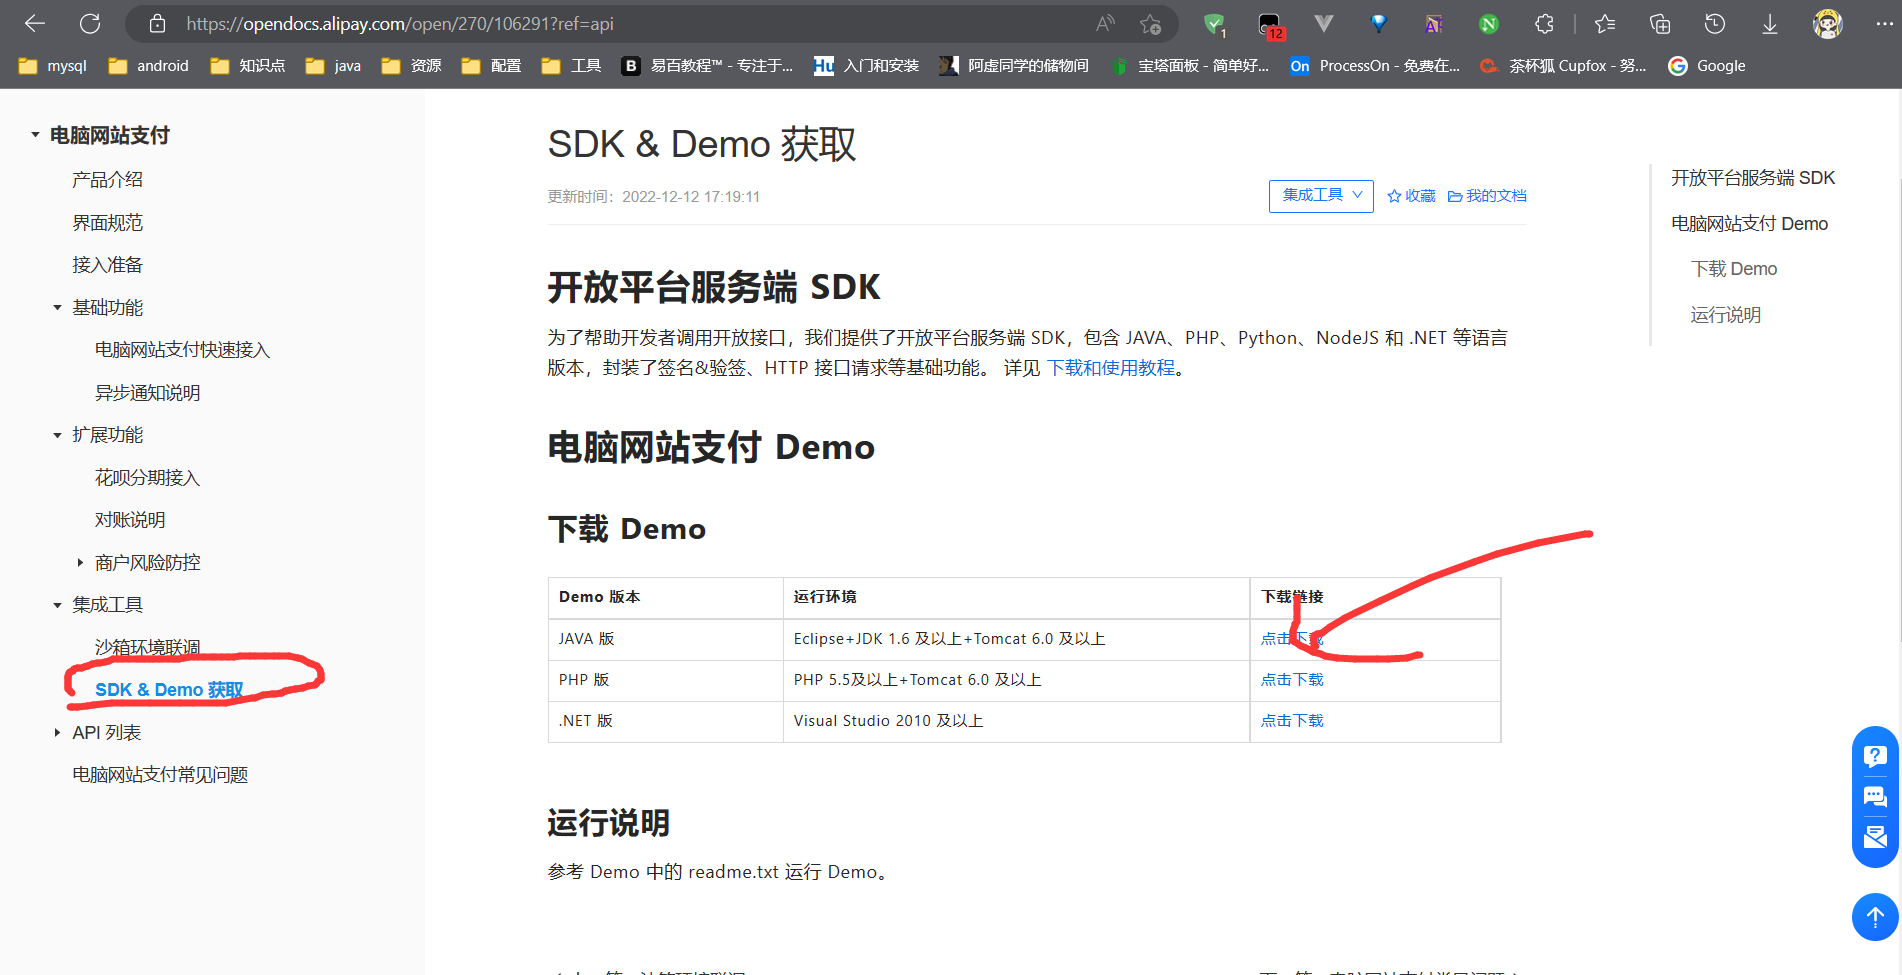1902x975 pixels.
Task: Open the Extensions puzzle menu
Action: 1544,23
